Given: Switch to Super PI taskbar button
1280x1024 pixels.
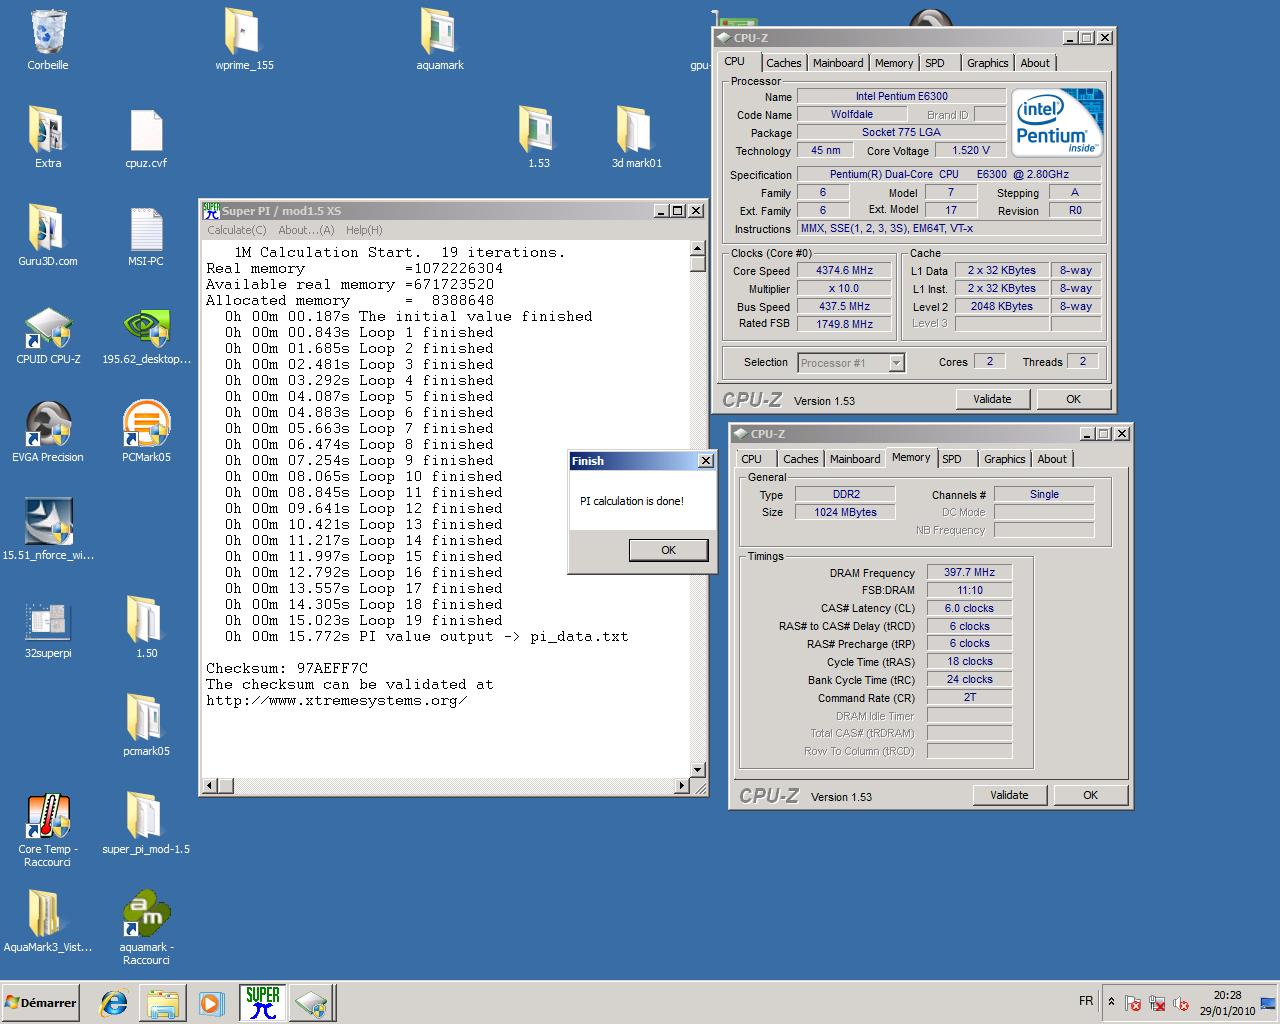Looking at the screenshot, I should 263,1002.
